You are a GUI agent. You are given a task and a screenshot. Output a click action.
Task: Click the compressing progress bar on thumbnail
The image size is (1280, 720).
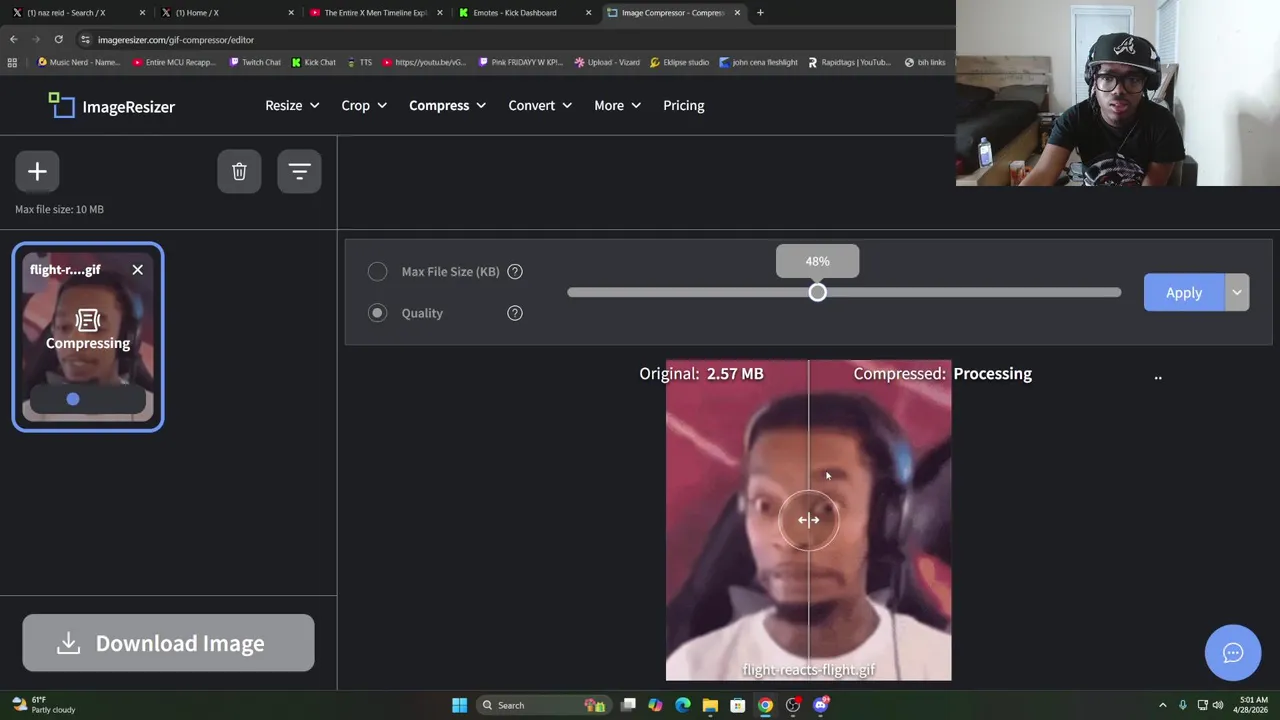88,400
